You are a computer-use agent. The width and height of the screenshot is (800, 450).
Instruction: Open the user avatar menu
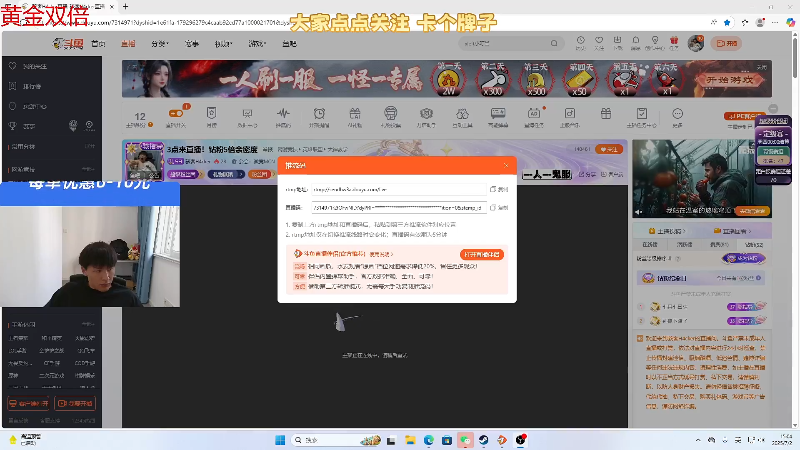(696, 43)
